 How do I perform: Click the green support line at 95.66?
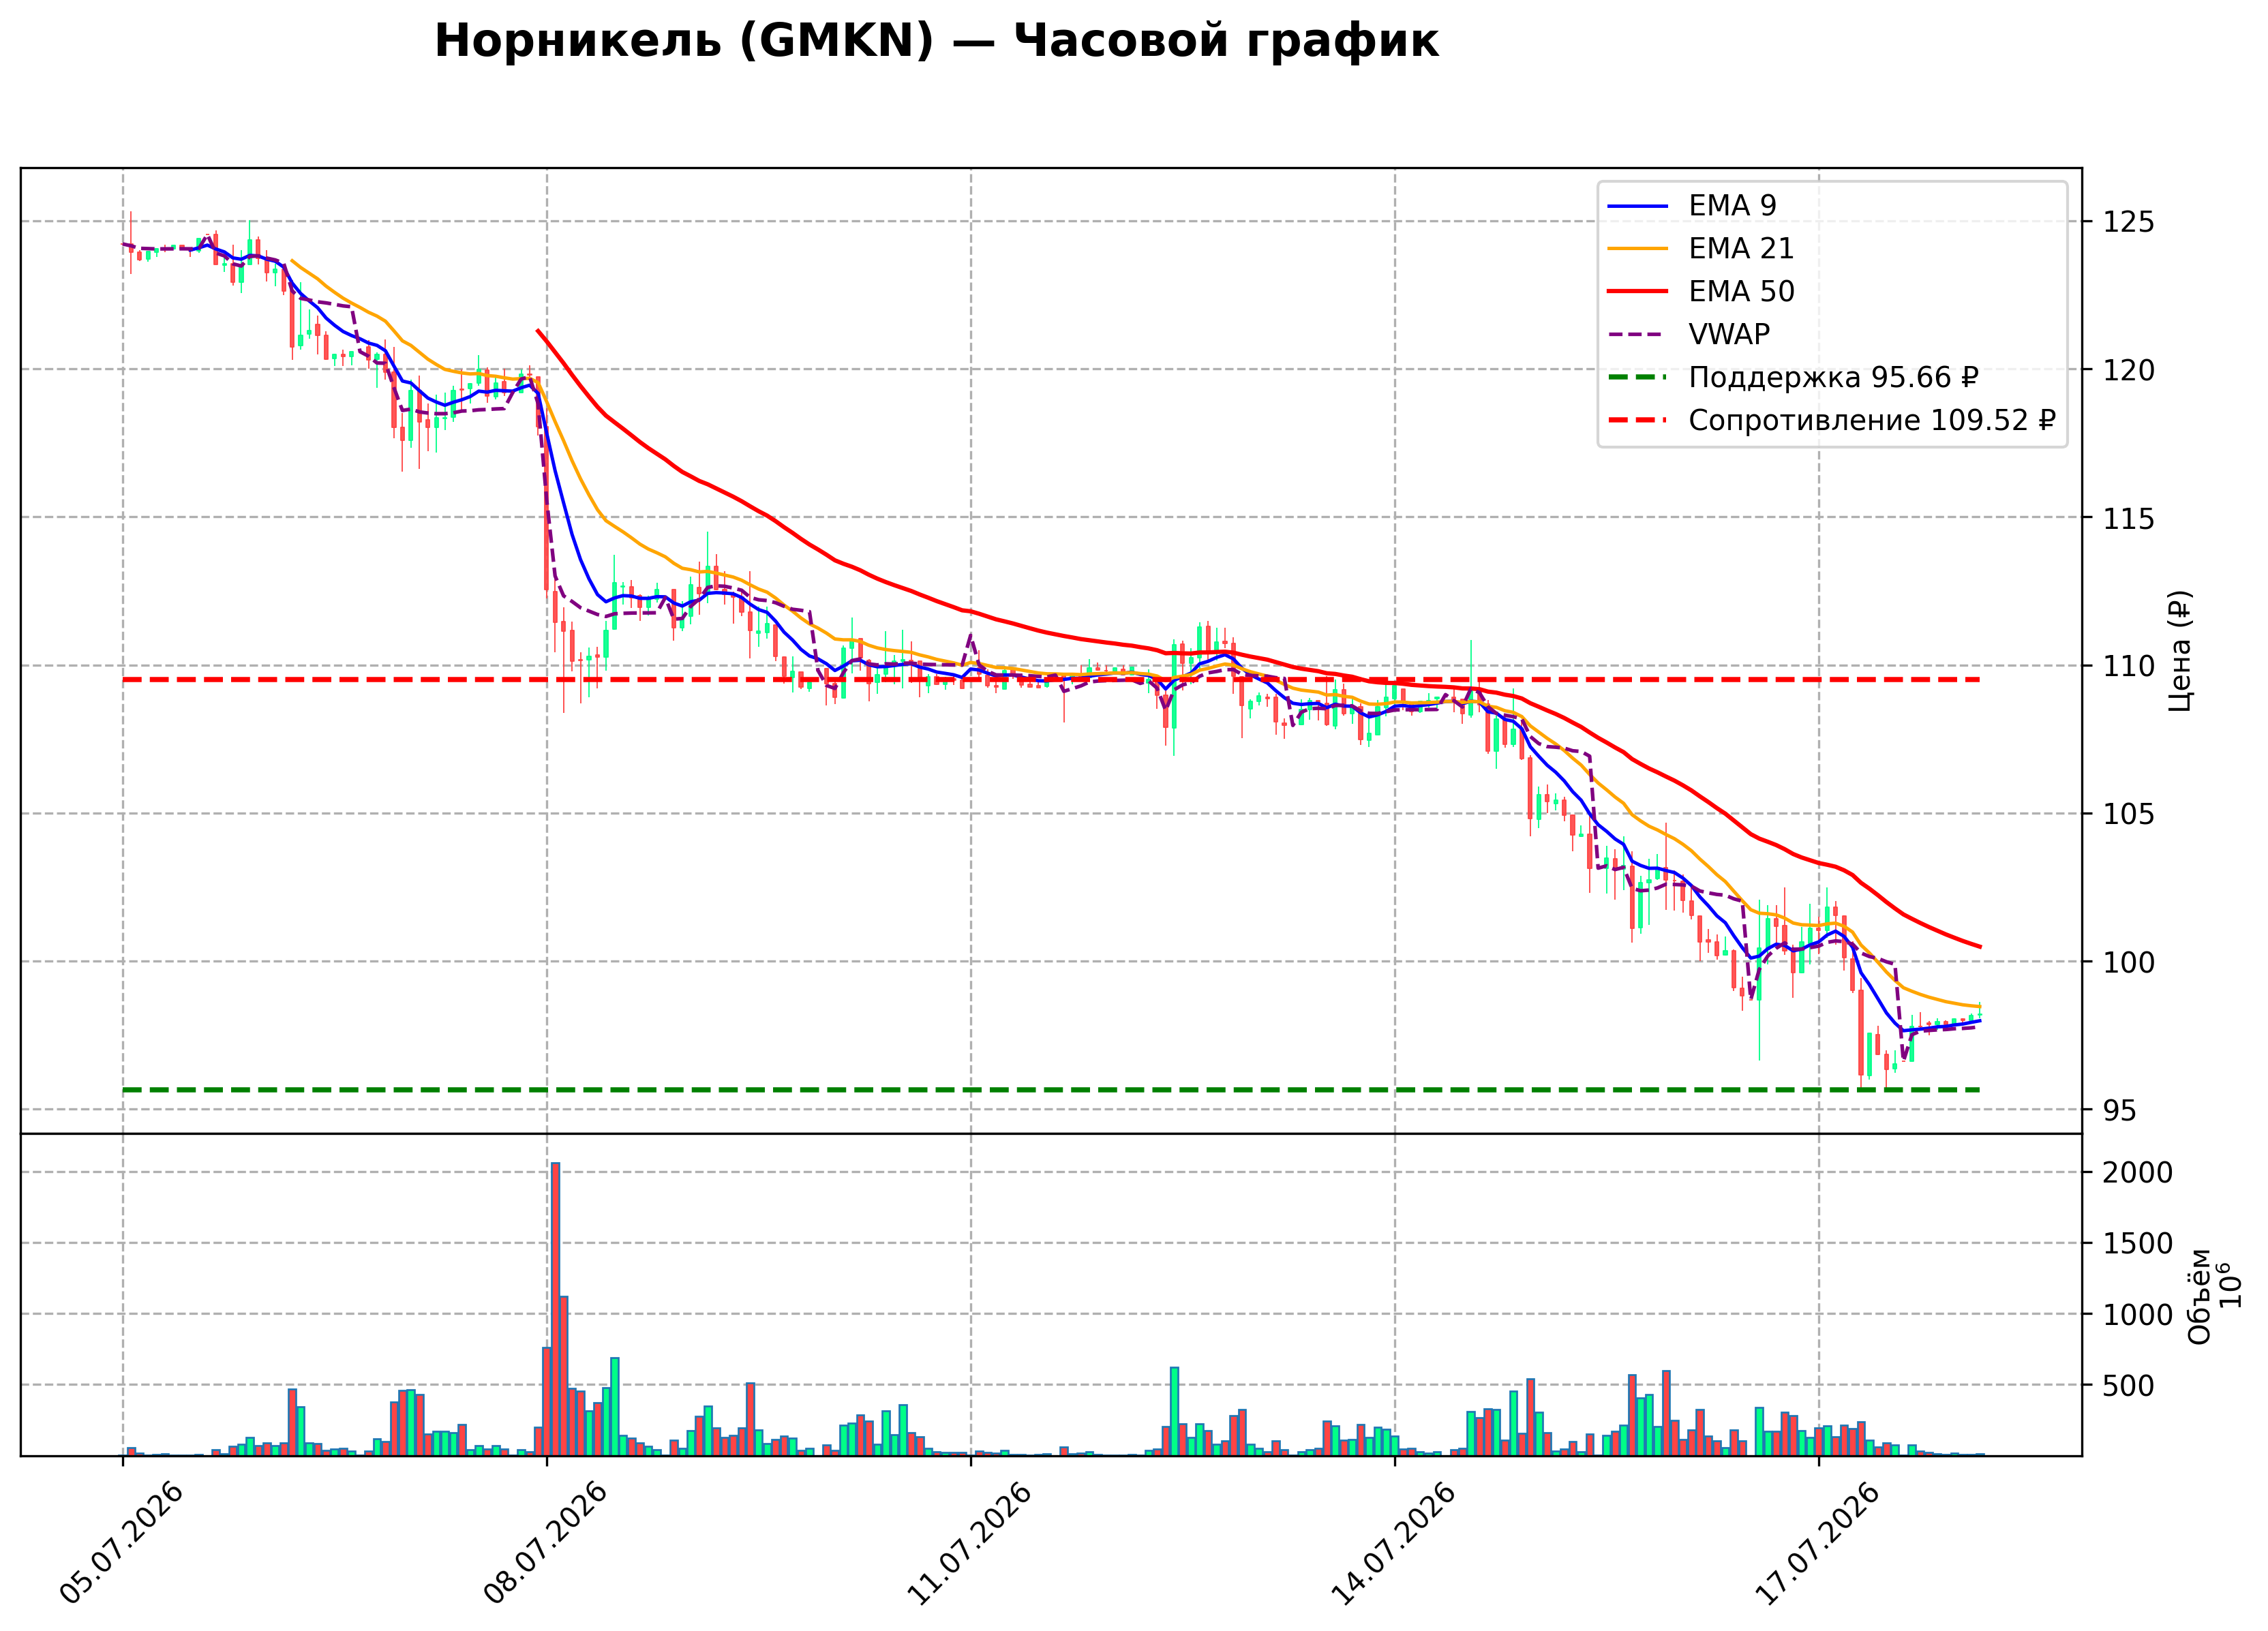coord(1050,1090)
